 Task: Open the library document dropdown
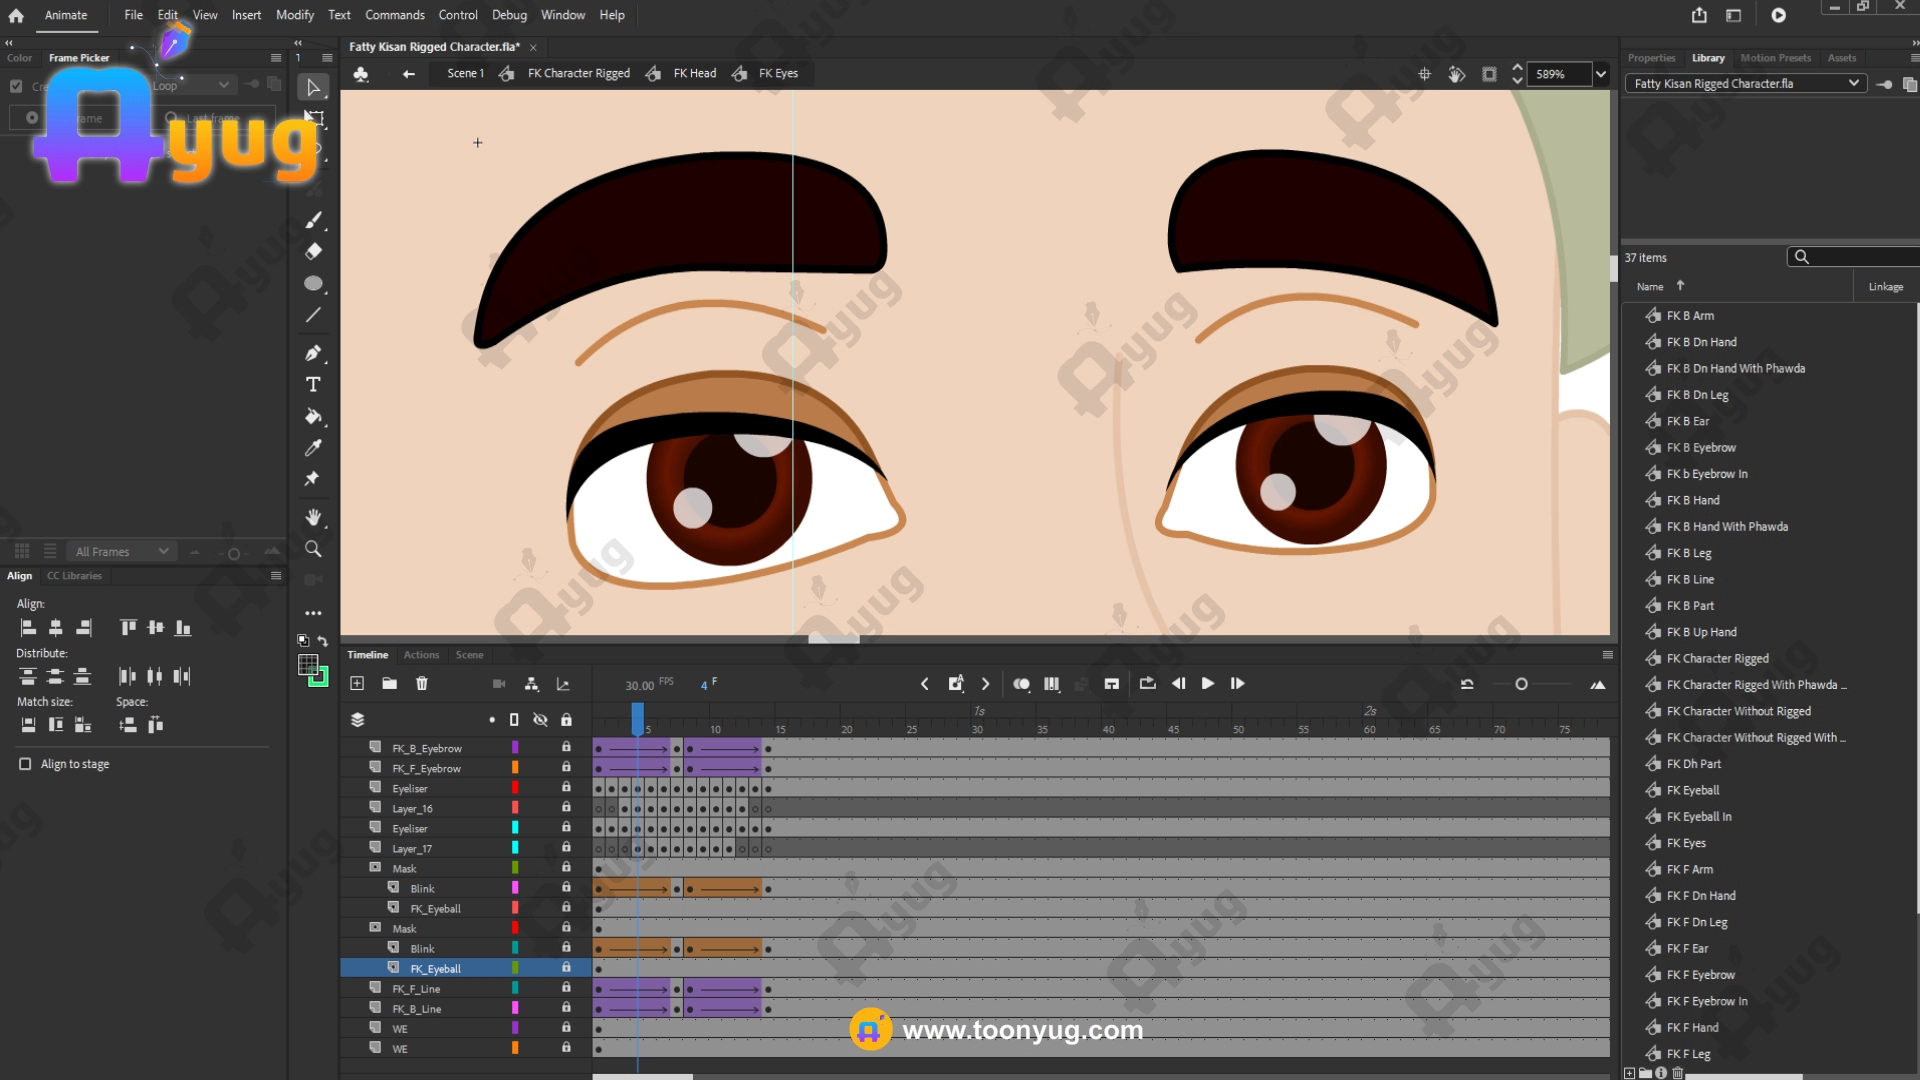coord(1745,84)
